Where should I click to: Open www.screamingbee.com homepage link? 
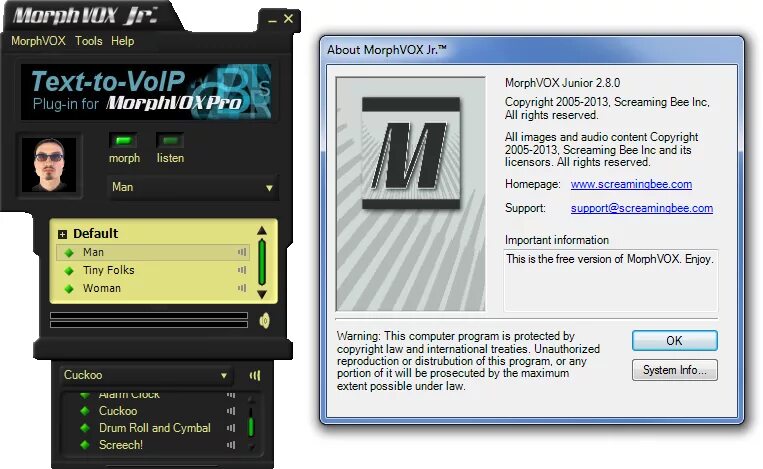click(x=631, y=184)
